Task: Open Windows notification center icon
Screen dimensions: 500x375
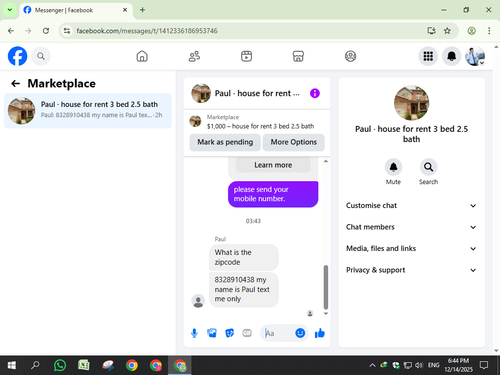Action: click(x=484, y=366)
